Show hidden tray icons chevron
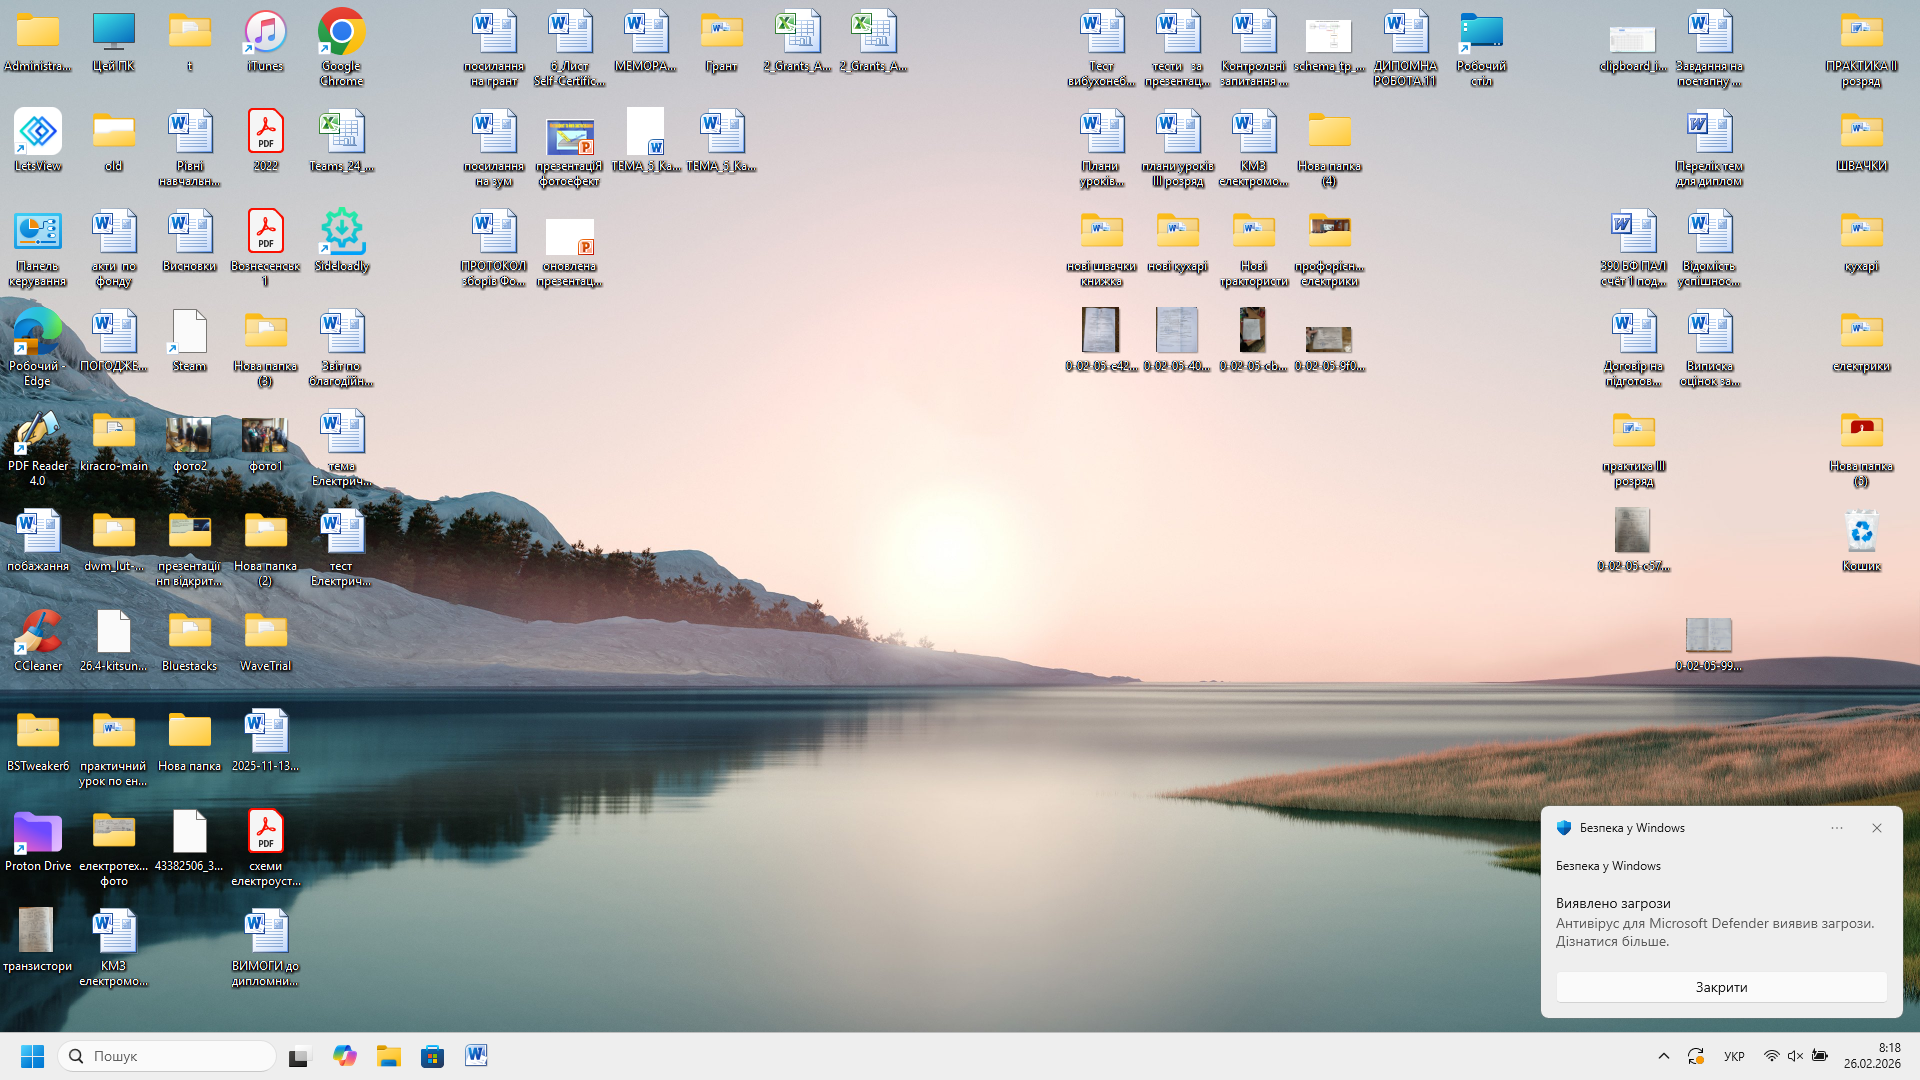The height and width of the screenshot is (1080, 1920). click(1664, 1056)
